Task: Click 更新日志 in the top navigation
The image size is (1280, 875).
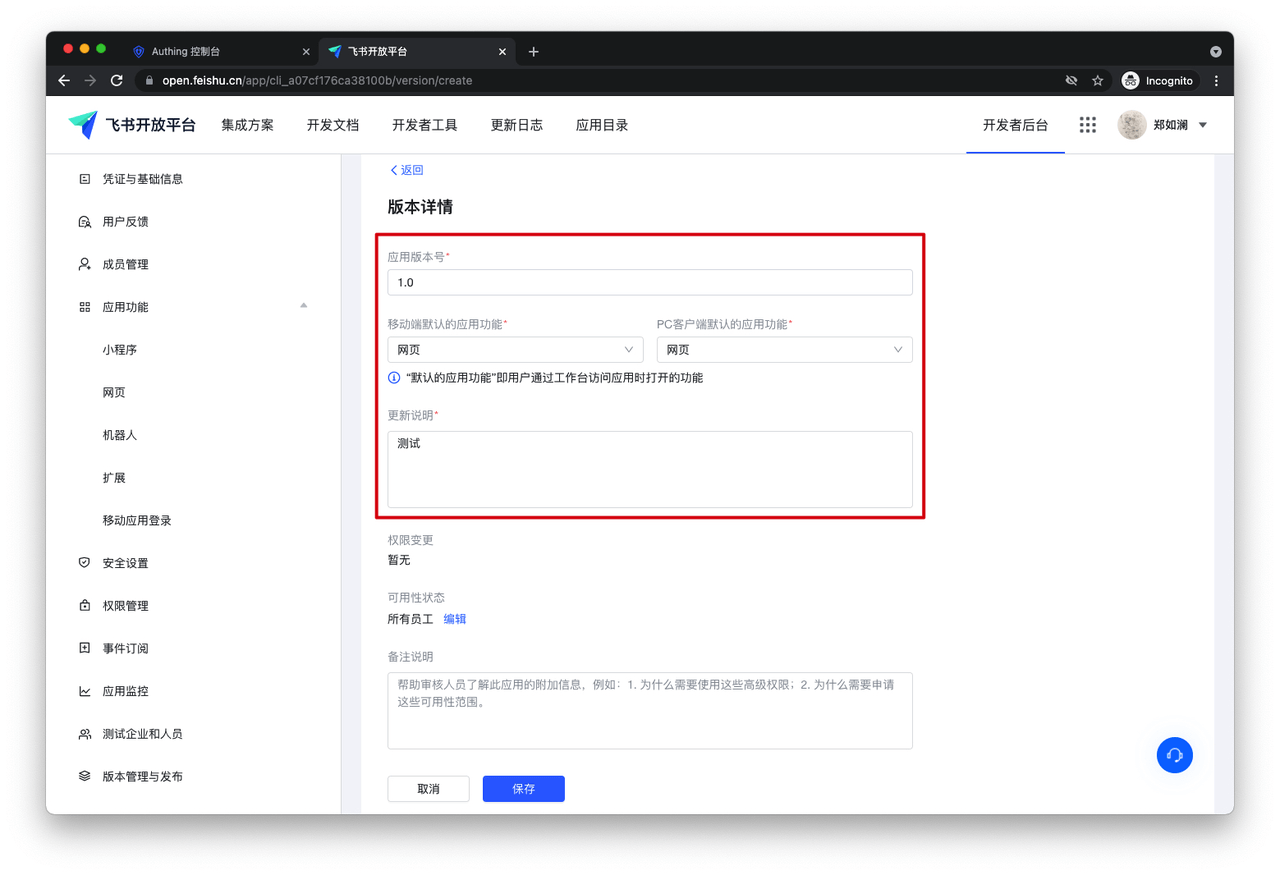Action: (516, 124)
